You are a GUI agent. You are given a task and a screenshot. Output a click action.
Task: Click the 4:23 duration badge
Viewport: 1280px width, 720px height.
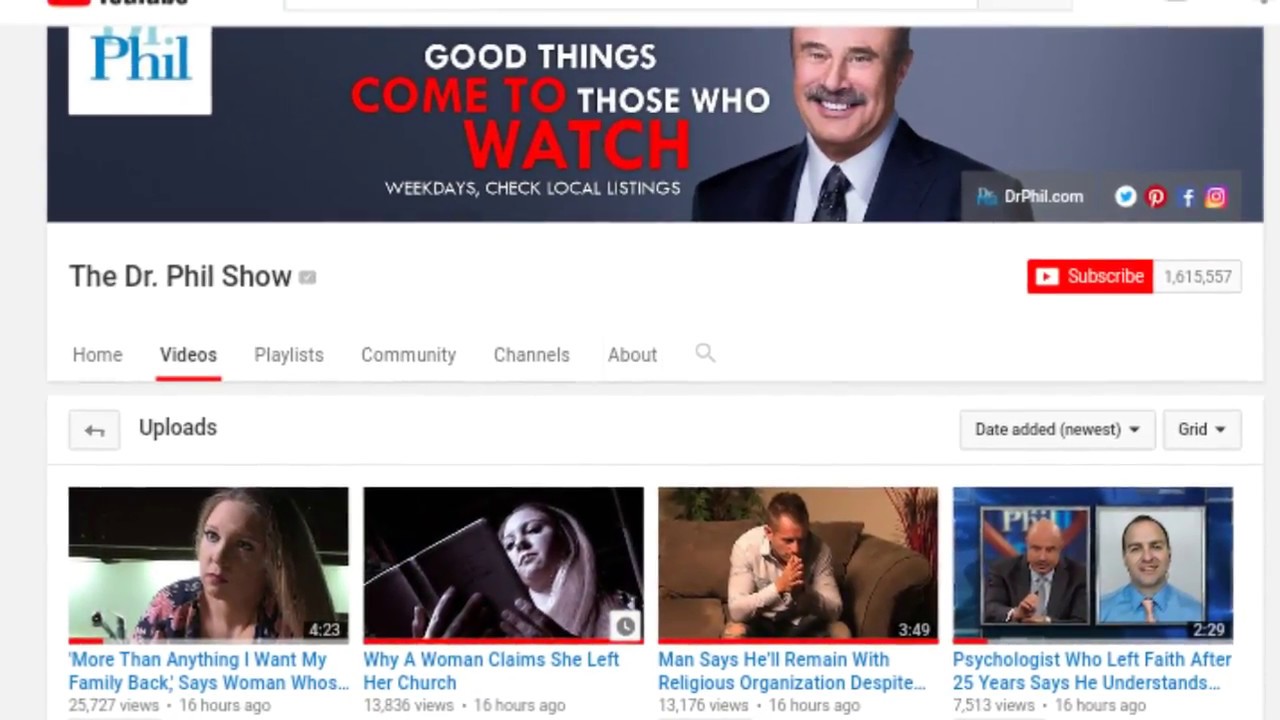pyautogui.click(x=325, y=629)
